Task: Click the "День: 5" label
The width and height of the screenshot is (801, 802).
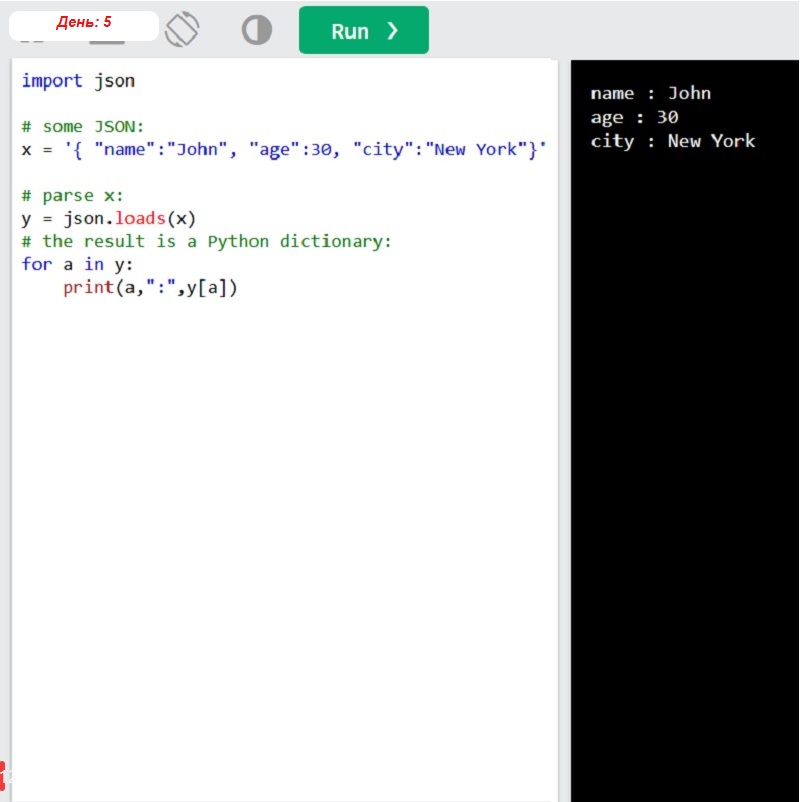Action: [x=84, y=23]
